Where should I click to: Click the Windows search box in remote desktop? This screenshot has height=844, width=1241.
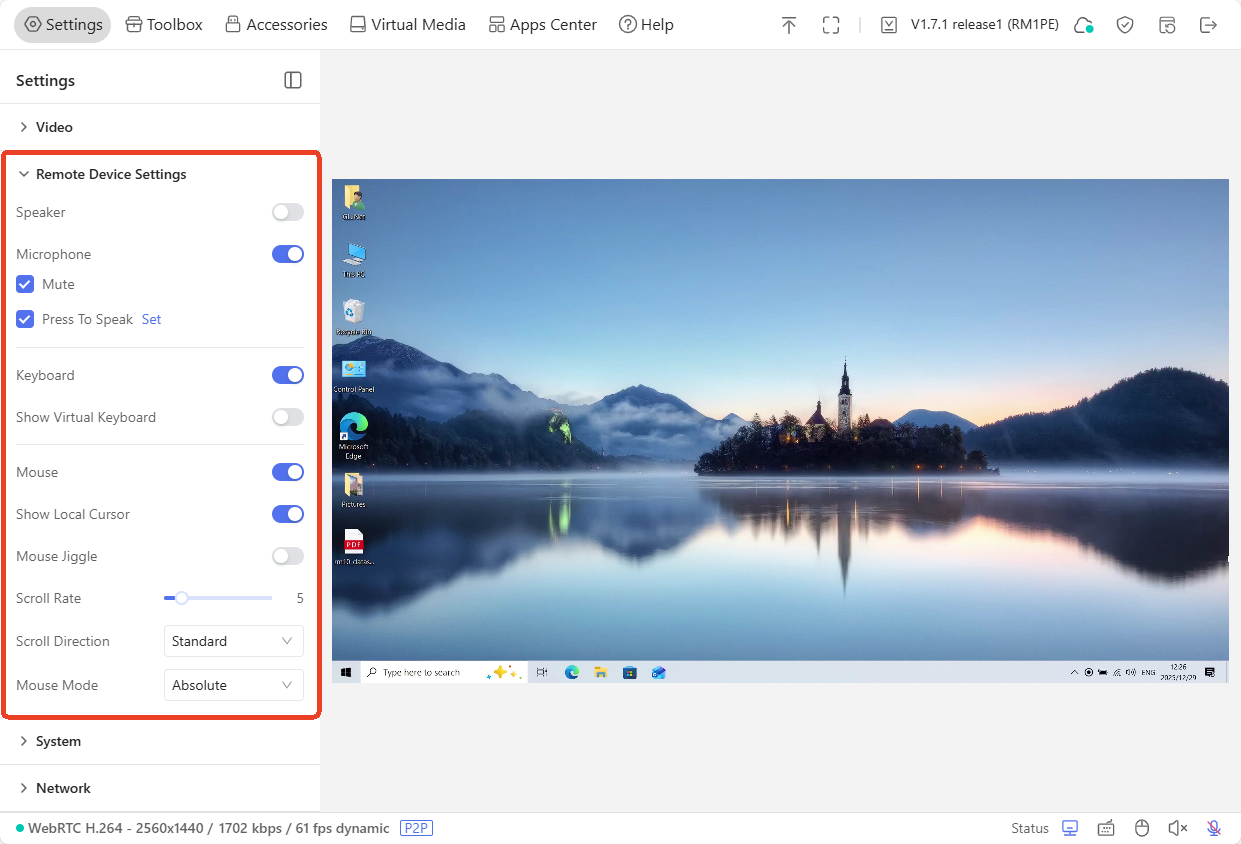420,673
